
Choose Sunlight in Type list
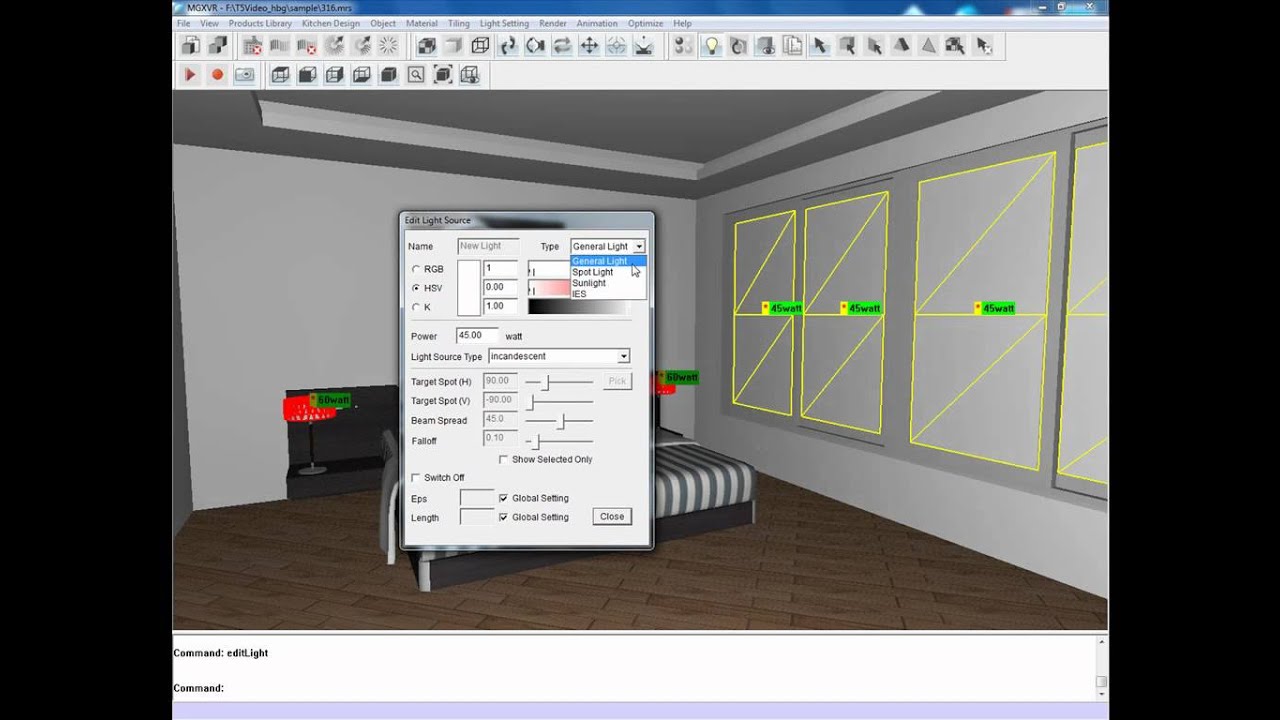pyautogui.click(x=608, y=283)
